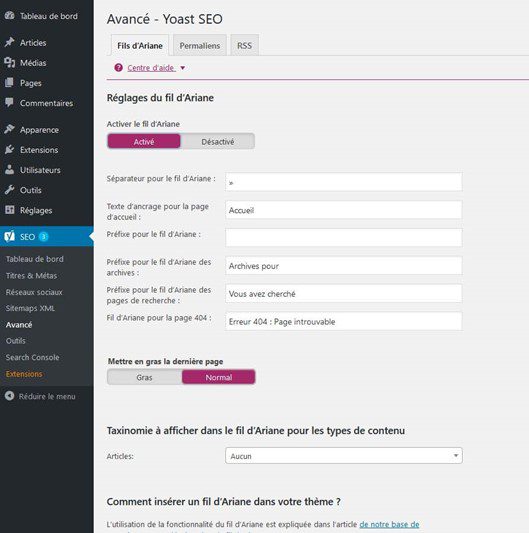The width and height of the screenshot is (529, 533).
Task: Click the Yoast SEO logo icon
Action: coord(10,236)
